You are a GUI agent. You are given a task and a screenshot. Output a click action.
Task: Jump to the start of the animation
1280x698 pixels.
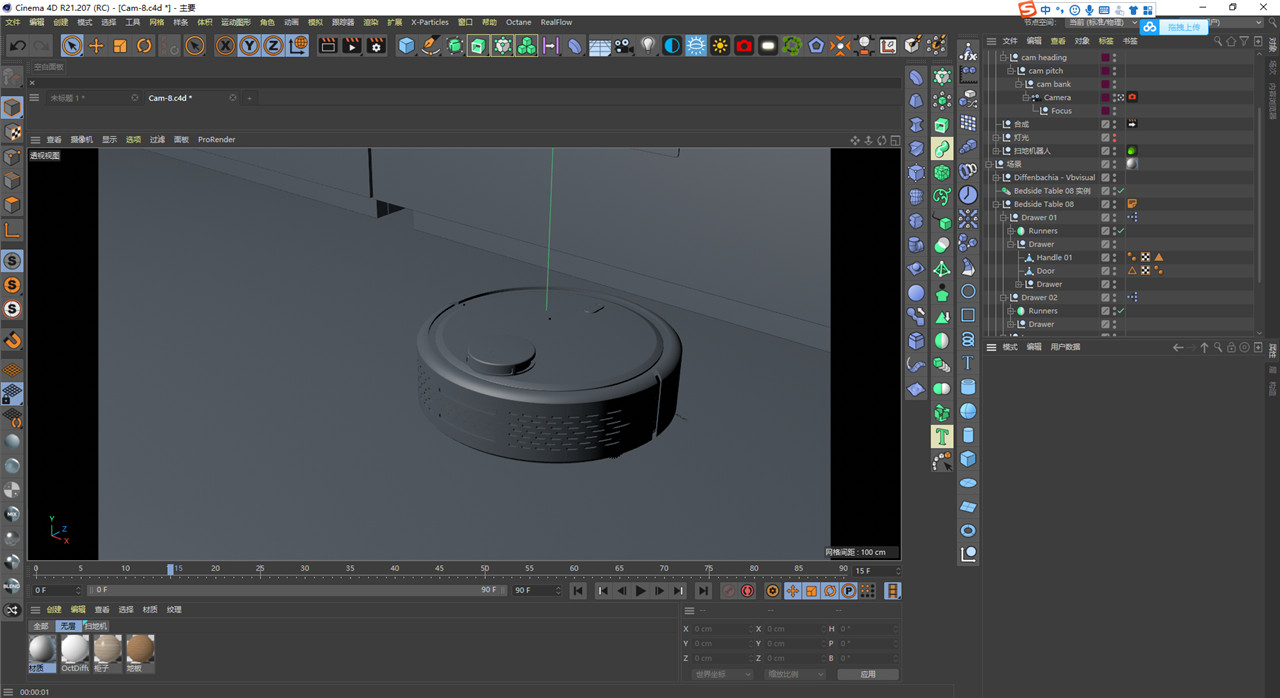(578, 591)
